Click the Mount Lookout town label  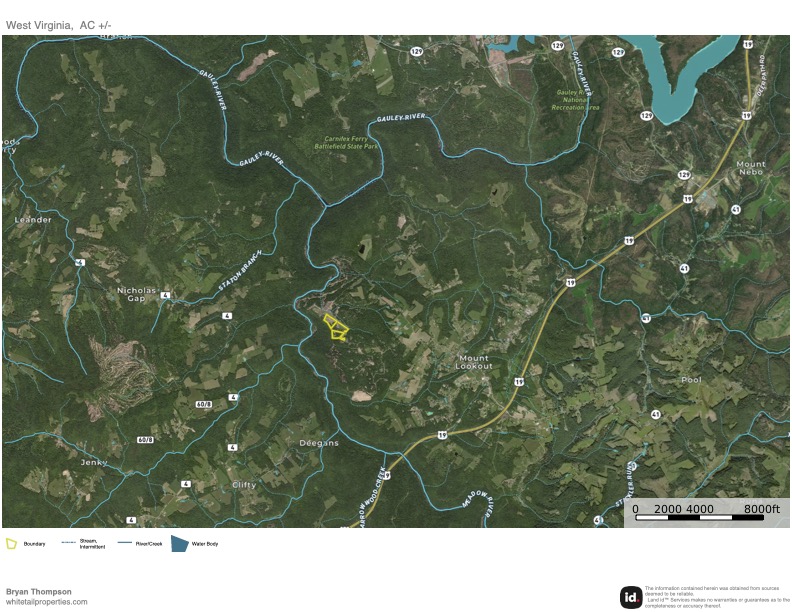pyautogui.click(x=474, y=362)
